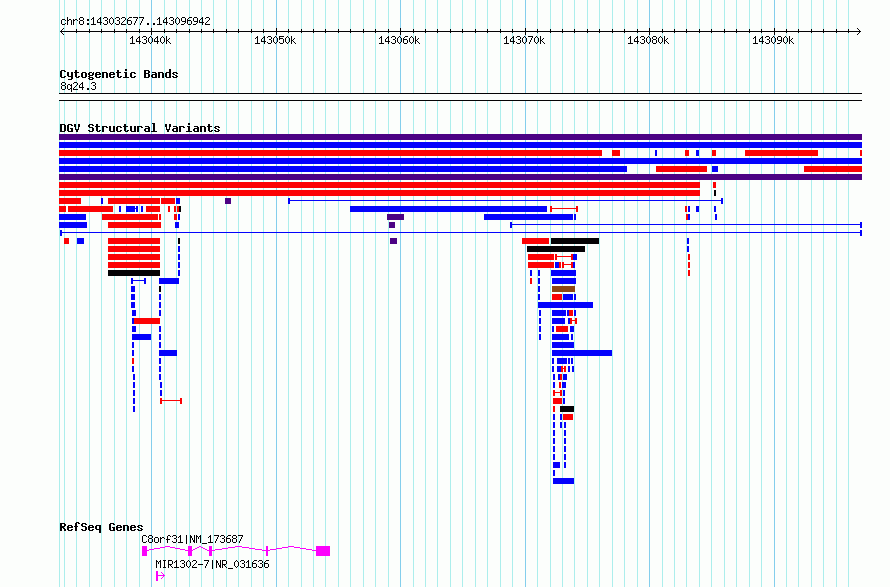The width and height of the screenshot is (890, 587).
Task: Click the MIR1302-7|NR_031636 gene label
Action: (212, 564)
